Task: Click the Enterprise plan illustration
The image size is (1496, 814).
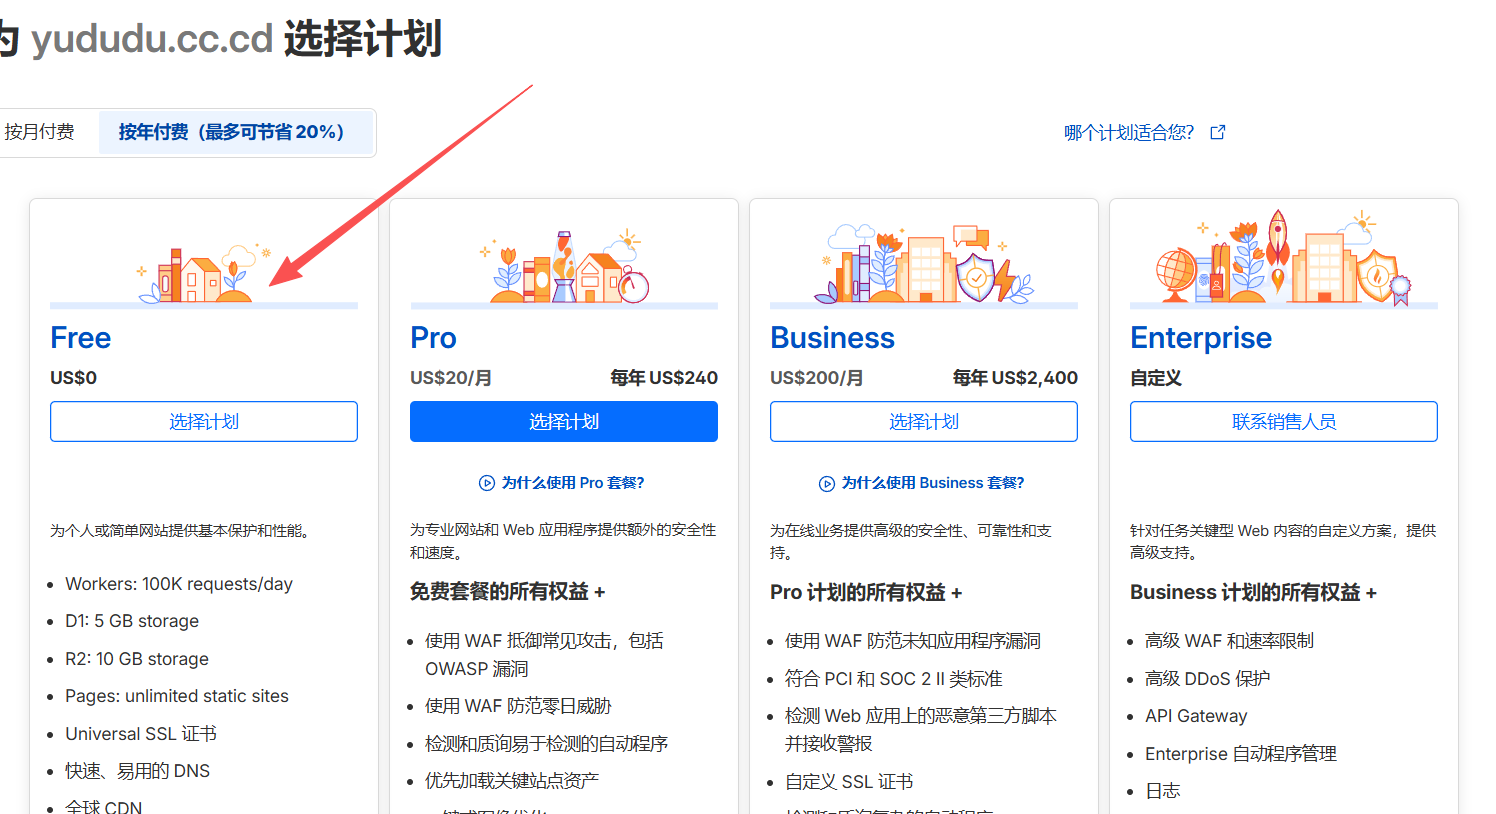Action: (x=1284, y=257)
